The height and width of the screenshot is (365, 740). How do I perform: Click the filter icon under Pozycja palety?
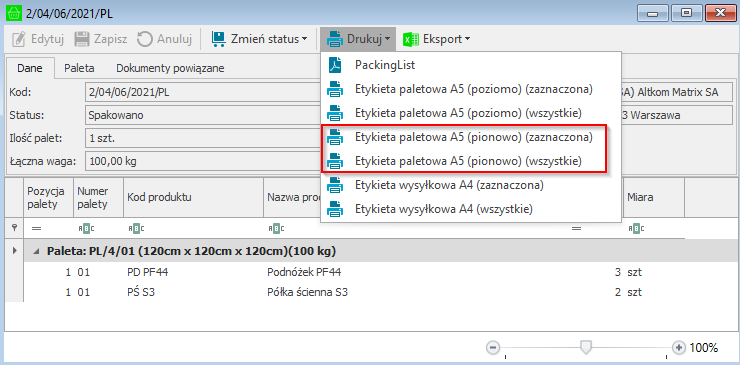(36, 229)
